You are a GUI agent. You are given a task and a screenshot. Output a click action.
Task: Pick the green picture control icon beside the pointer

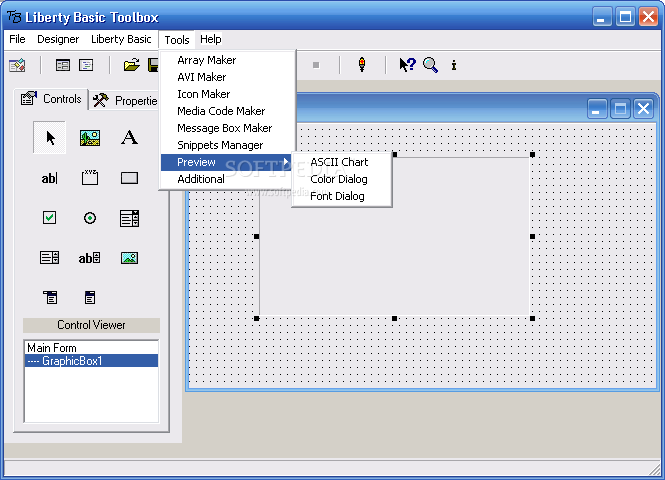tap(90, 138)
